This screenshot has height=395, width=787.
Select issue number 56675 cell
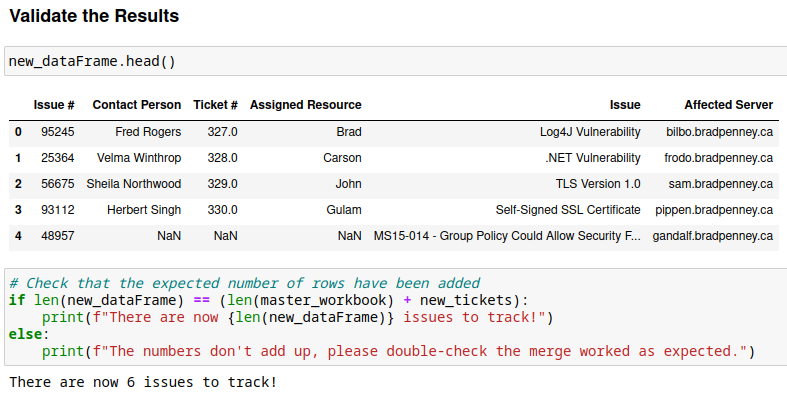(58, 184)
